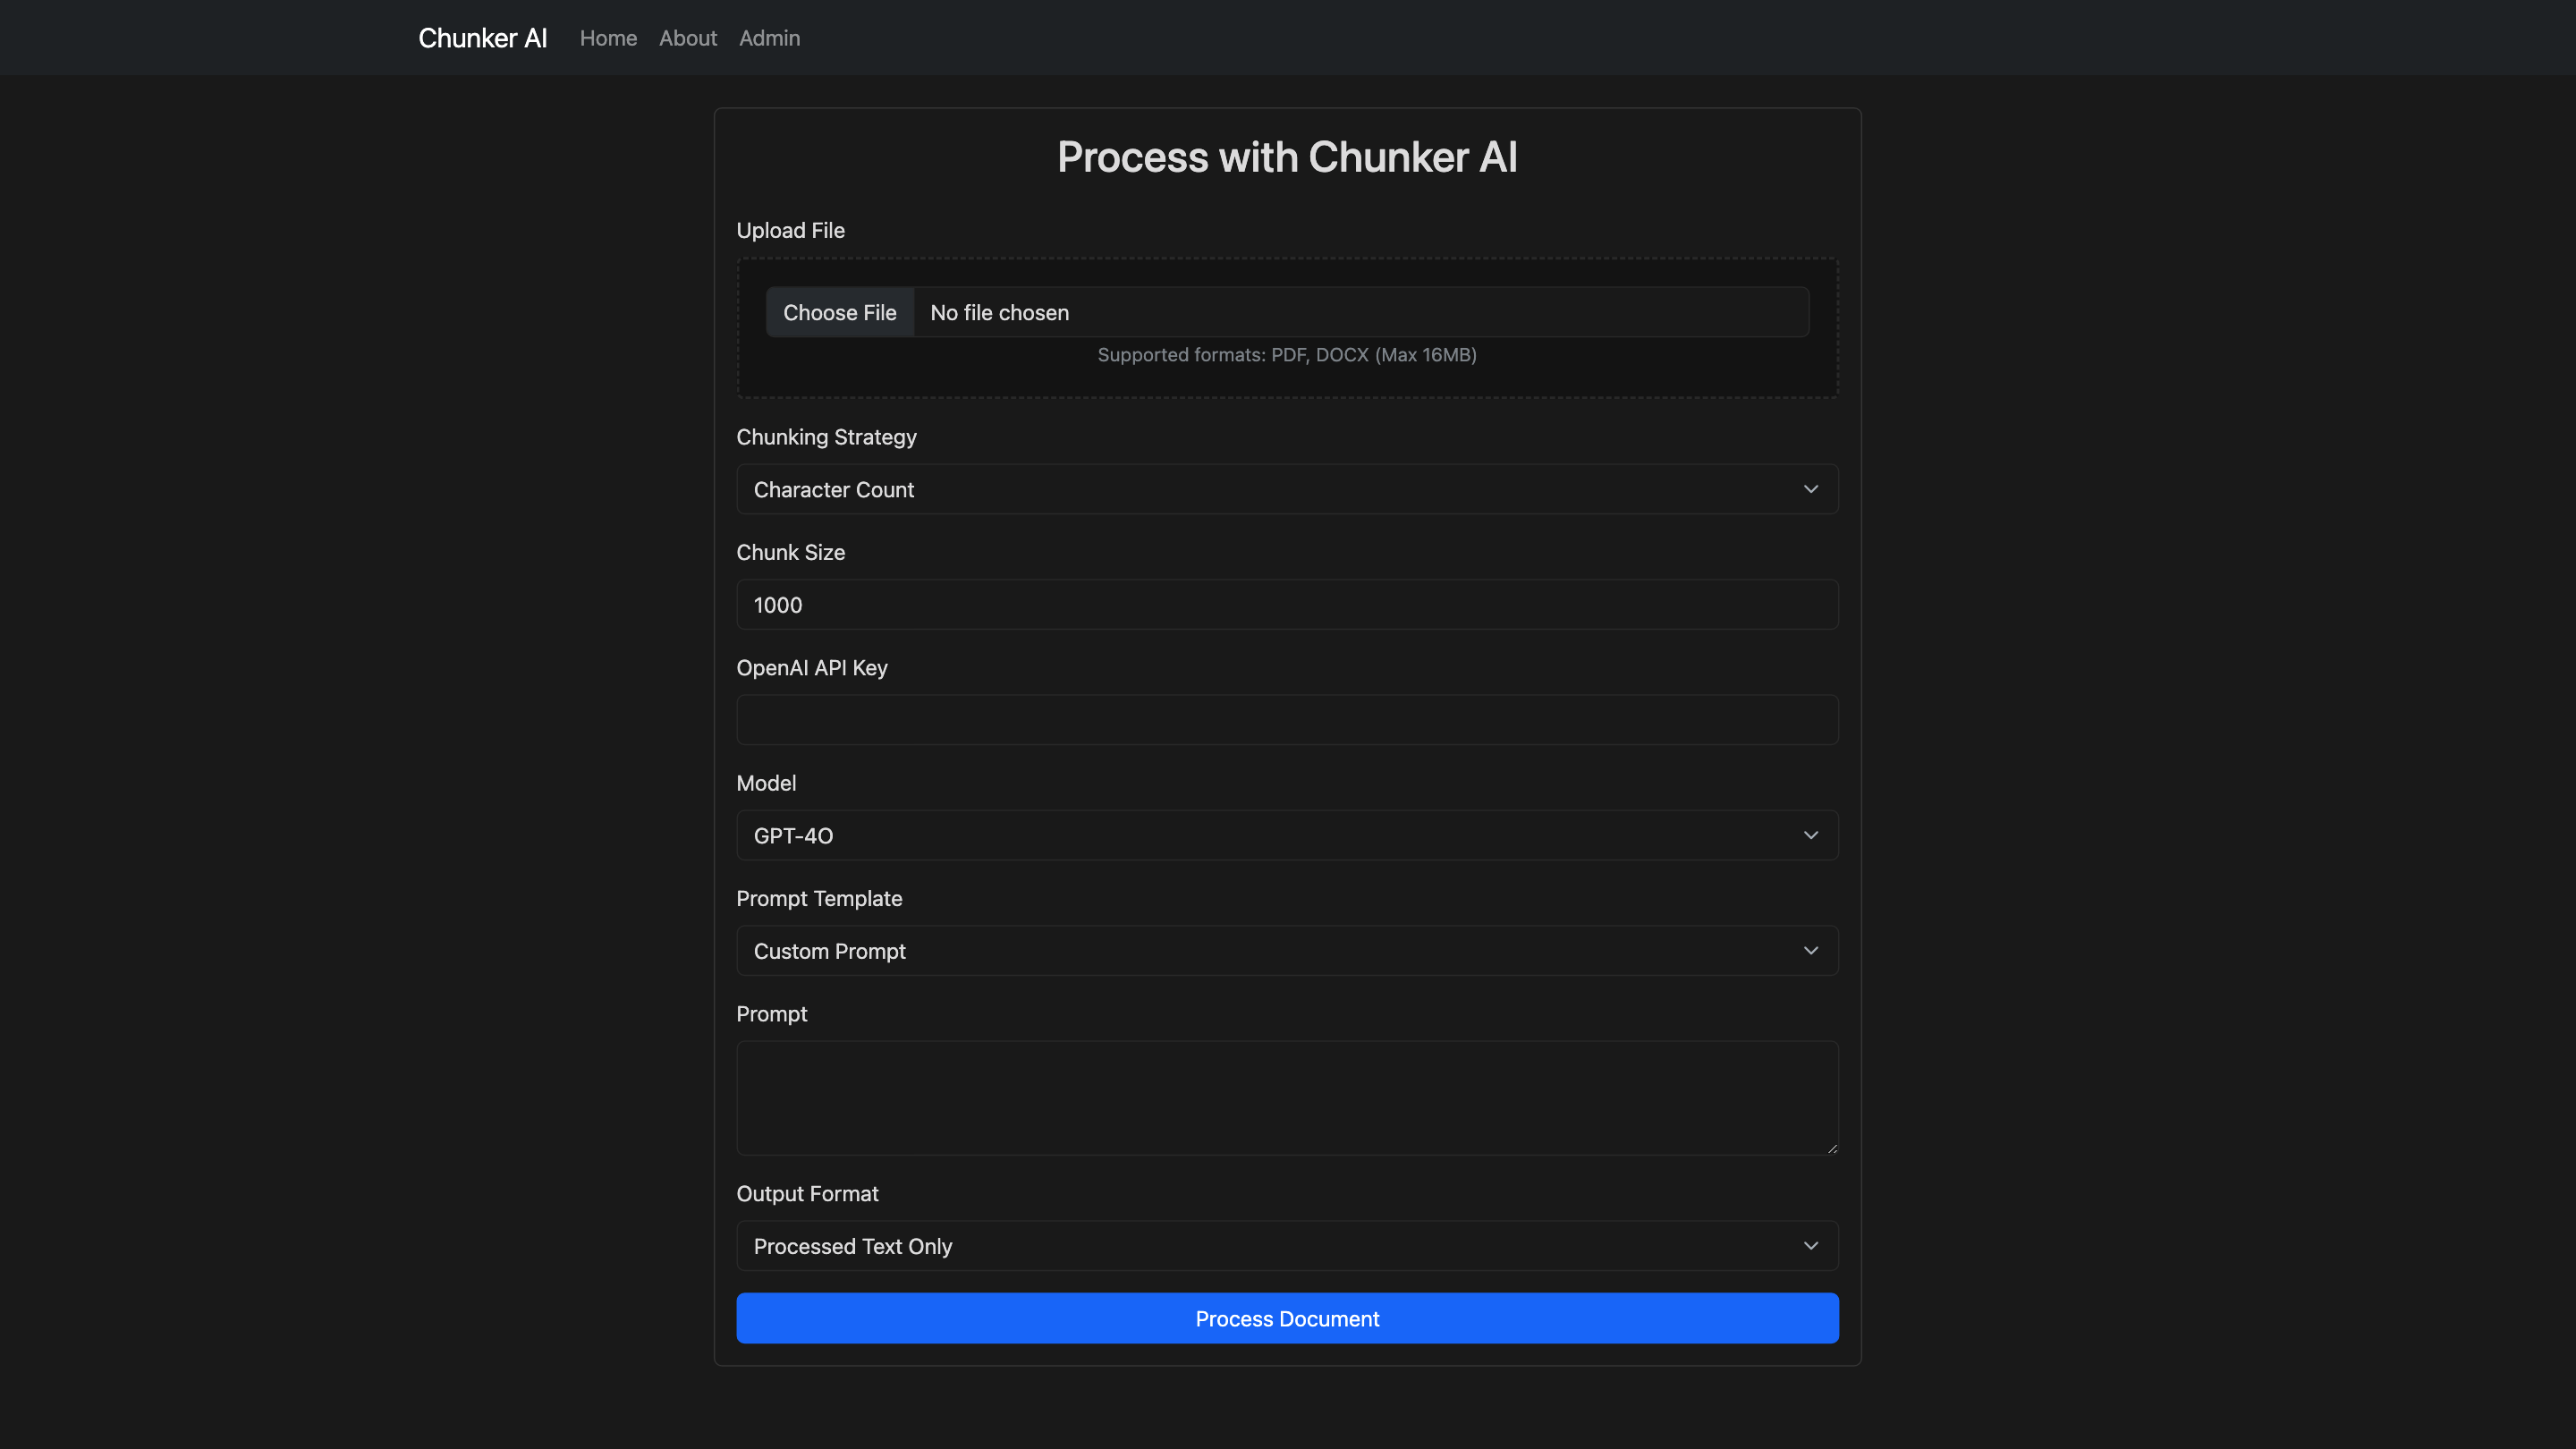Click the OpenAI API Key field
Image resolution: width=2576 pixels, height=1449 pixels.
[x=1287, y=720]
